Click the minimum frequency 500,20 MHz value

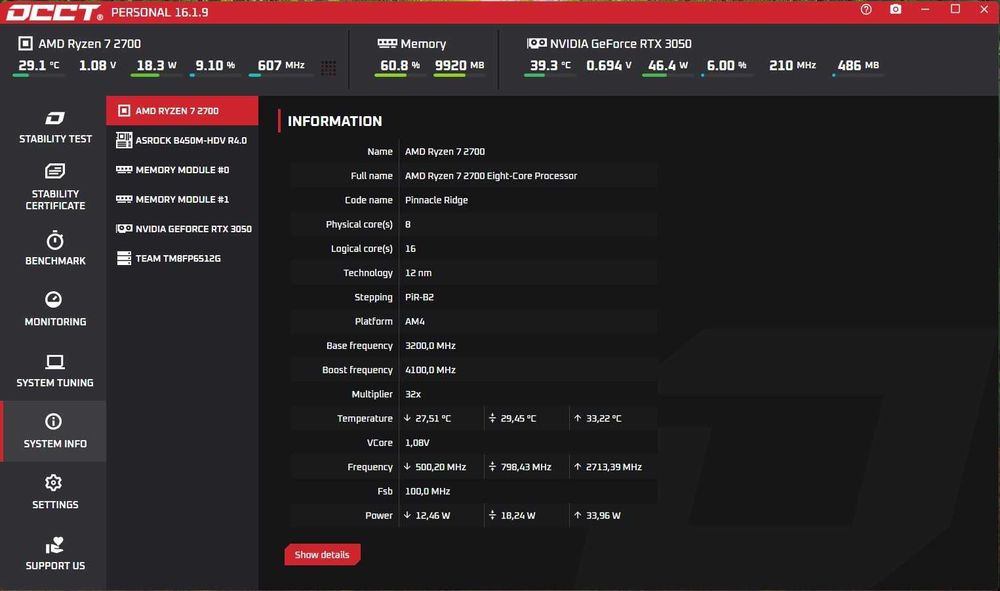[x=441, y=467]
